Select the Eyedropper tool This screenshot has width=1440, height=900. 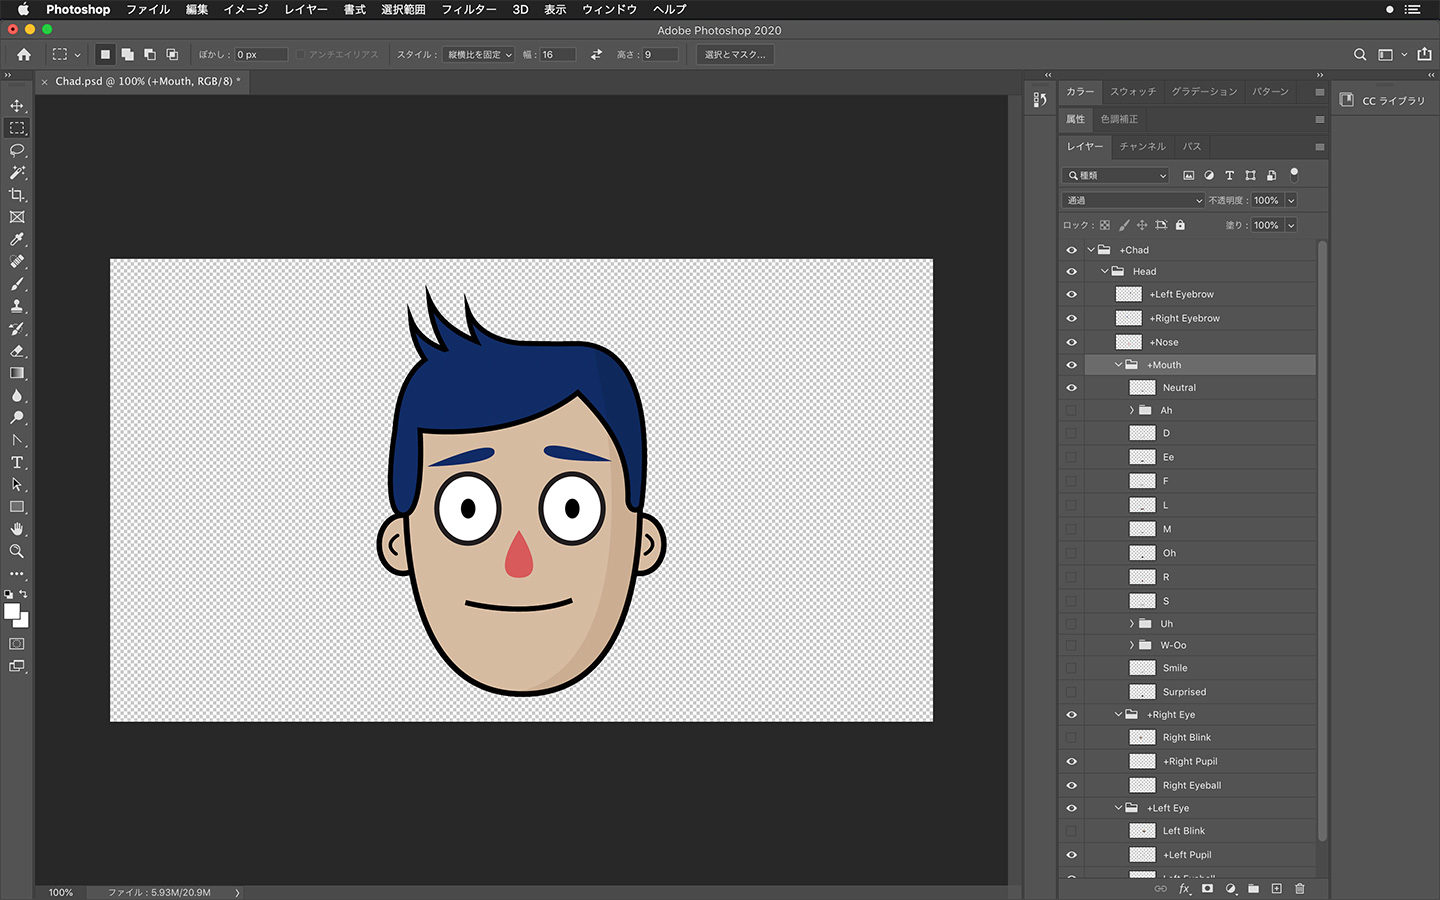pos(17,239)
